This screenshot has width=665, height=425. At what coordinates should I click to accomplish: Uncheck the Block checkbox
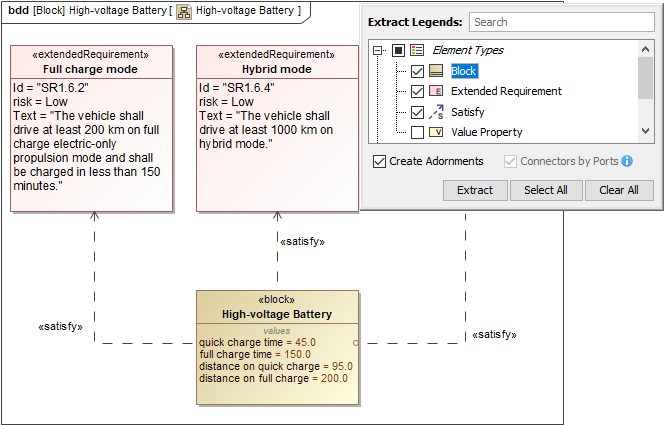coord(417,71)
